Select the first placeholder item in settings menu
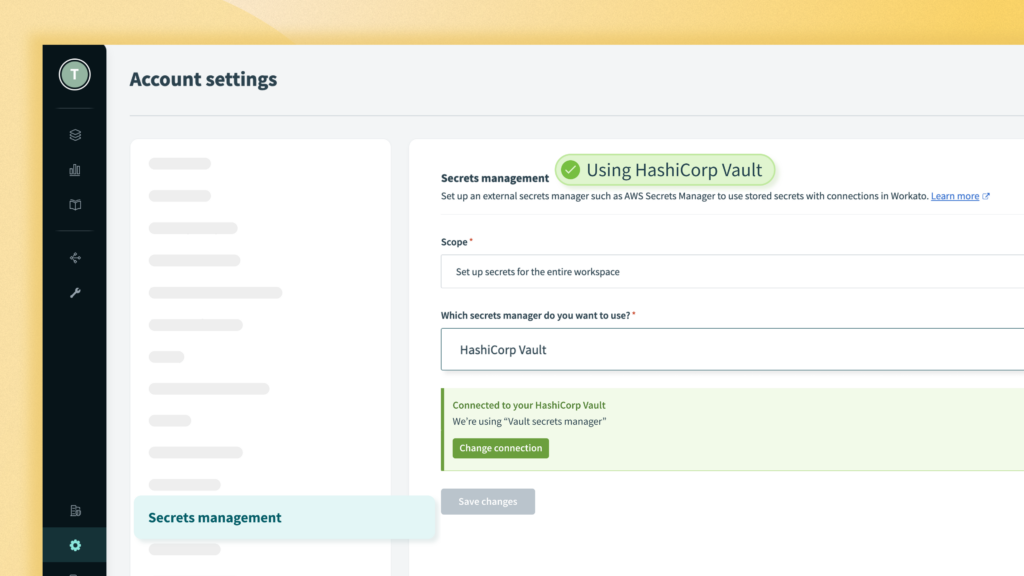Viewport: 1024px width, 576px height. (180, 163)
